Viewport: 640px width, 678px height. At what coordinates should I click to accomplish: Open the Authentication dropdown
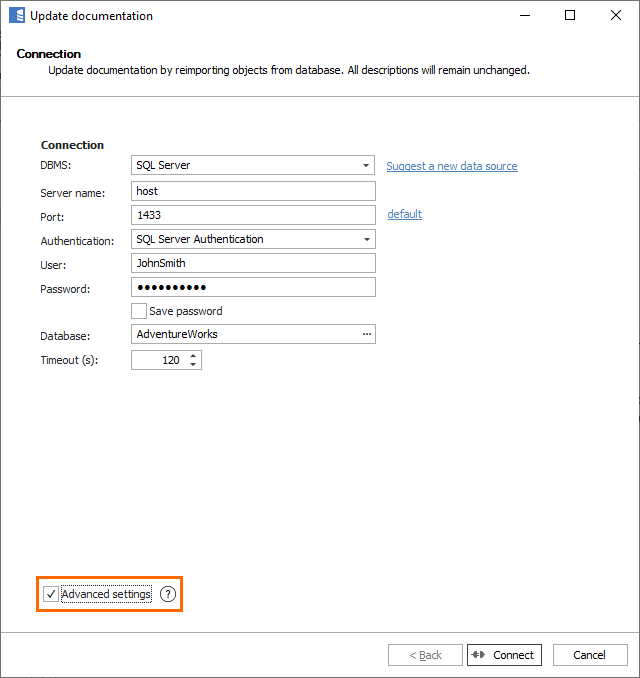366,240
